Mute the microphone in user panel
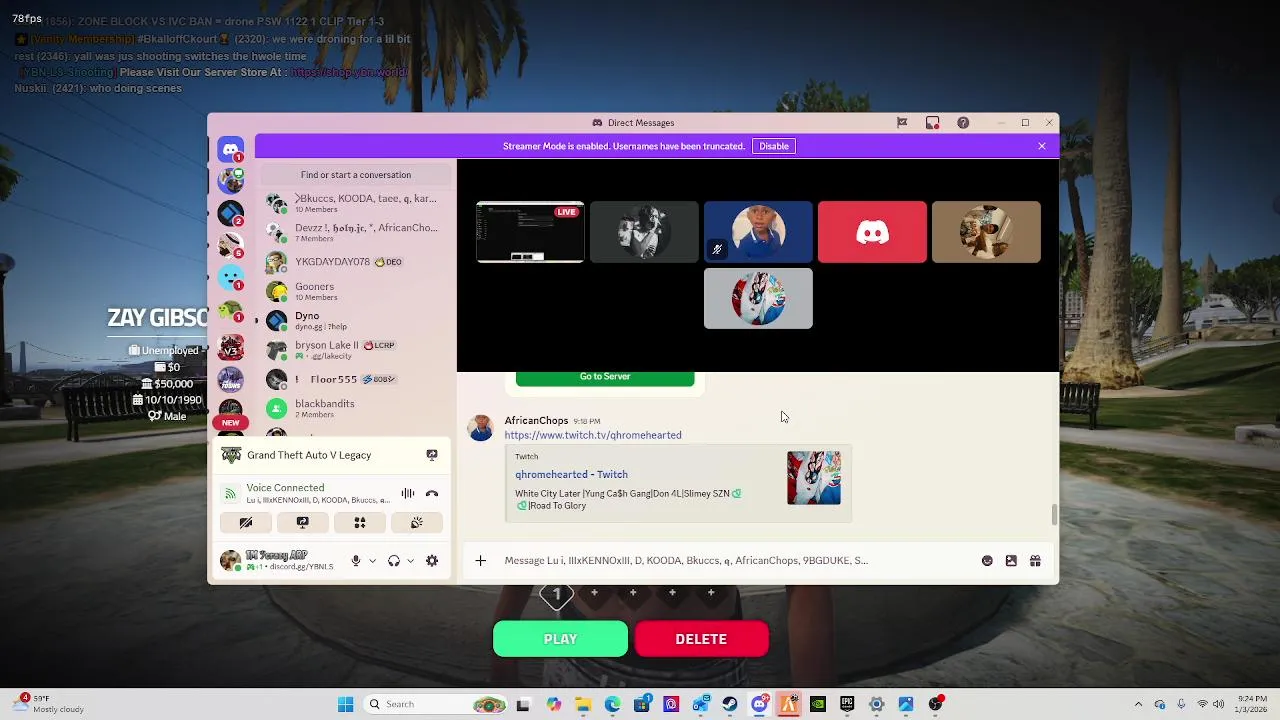1280x720 pixels. 356,561
